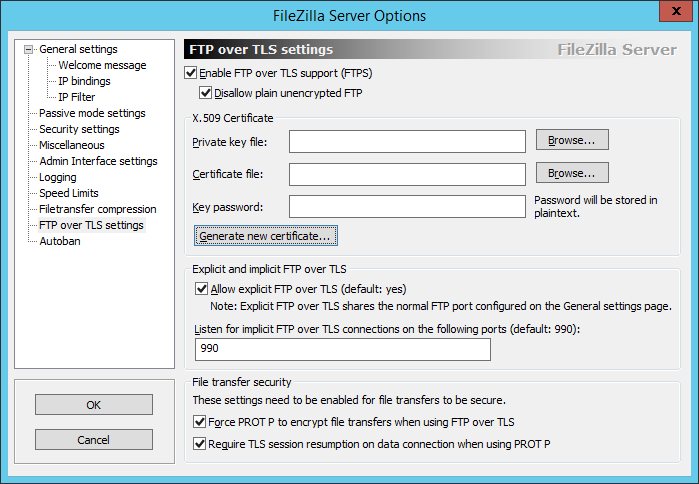Open Speed Limits settings
Image resolution: width=699 pixels, height=484 pixels.
69,193
